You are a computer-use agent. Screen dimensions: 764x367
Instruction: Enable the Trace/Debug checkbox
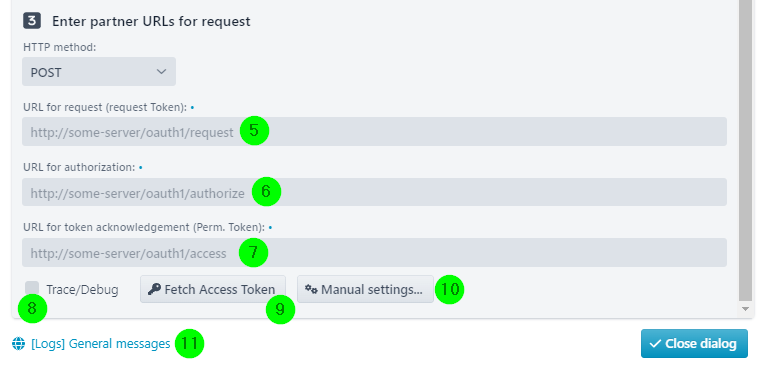click(32, 289)
